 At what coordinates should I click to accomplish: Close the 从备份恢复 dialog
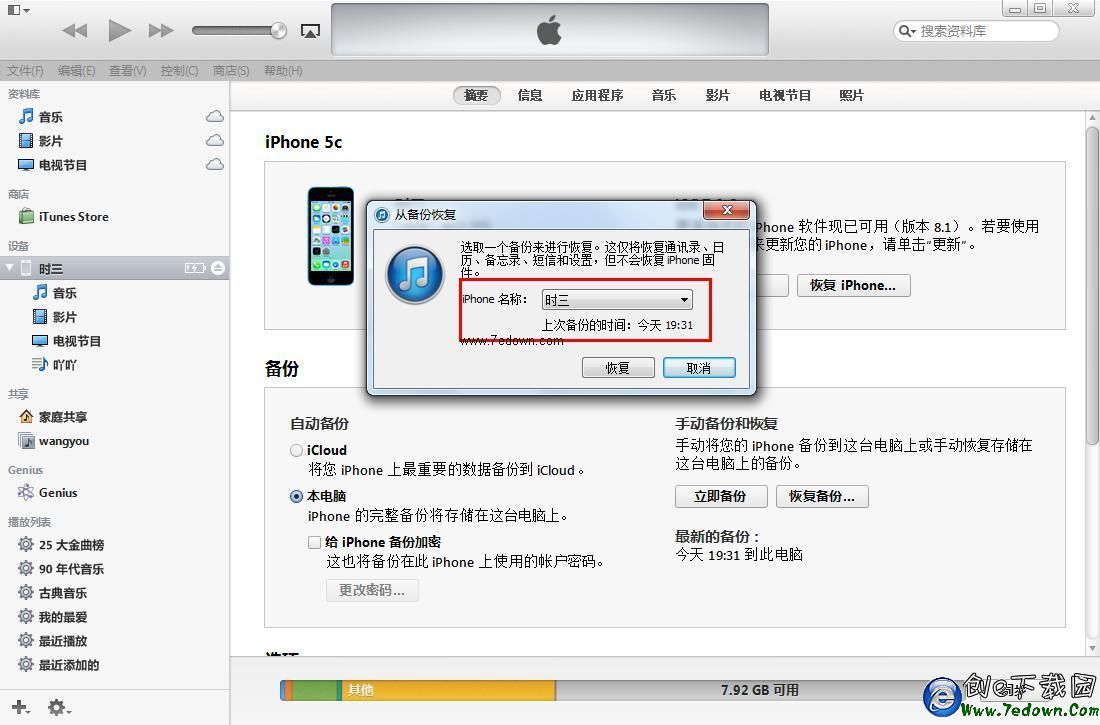click(727, 211)
